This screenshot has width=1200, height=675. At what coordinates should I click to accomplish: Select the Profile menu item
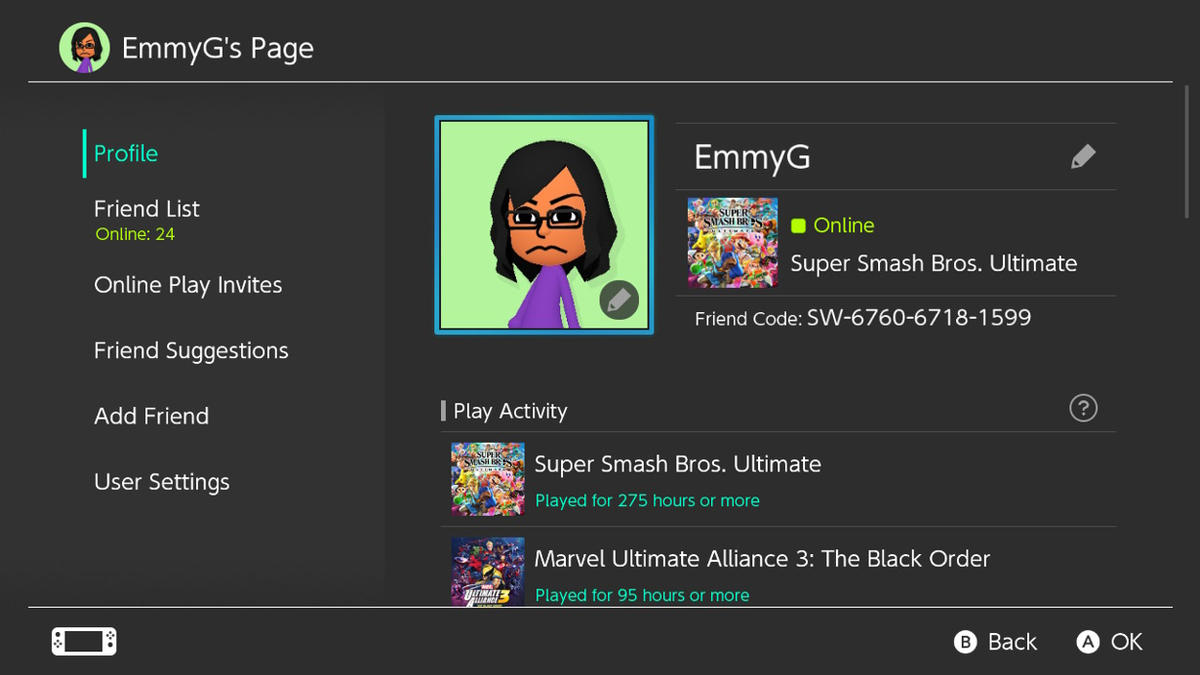(126, 153)
